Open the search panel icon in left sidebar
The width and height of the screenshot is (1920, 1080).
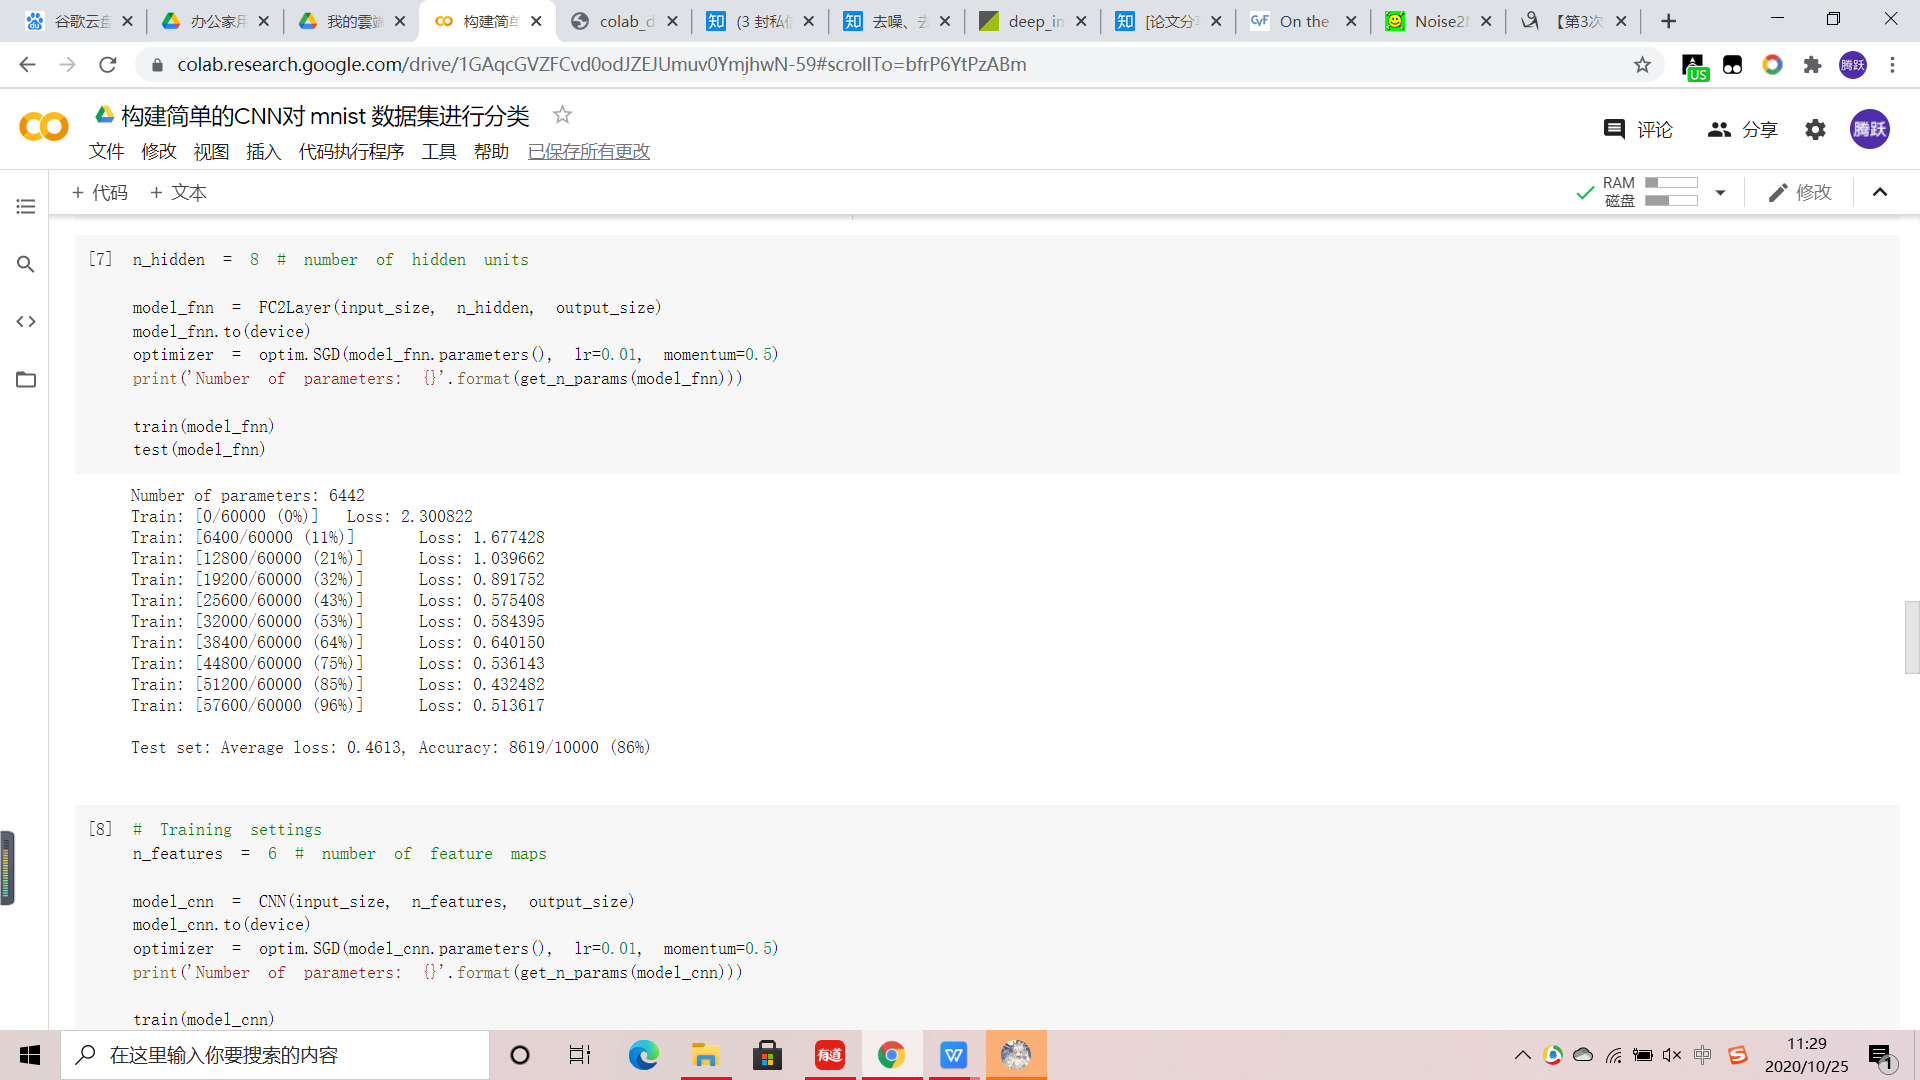click(x=26, y=264)
